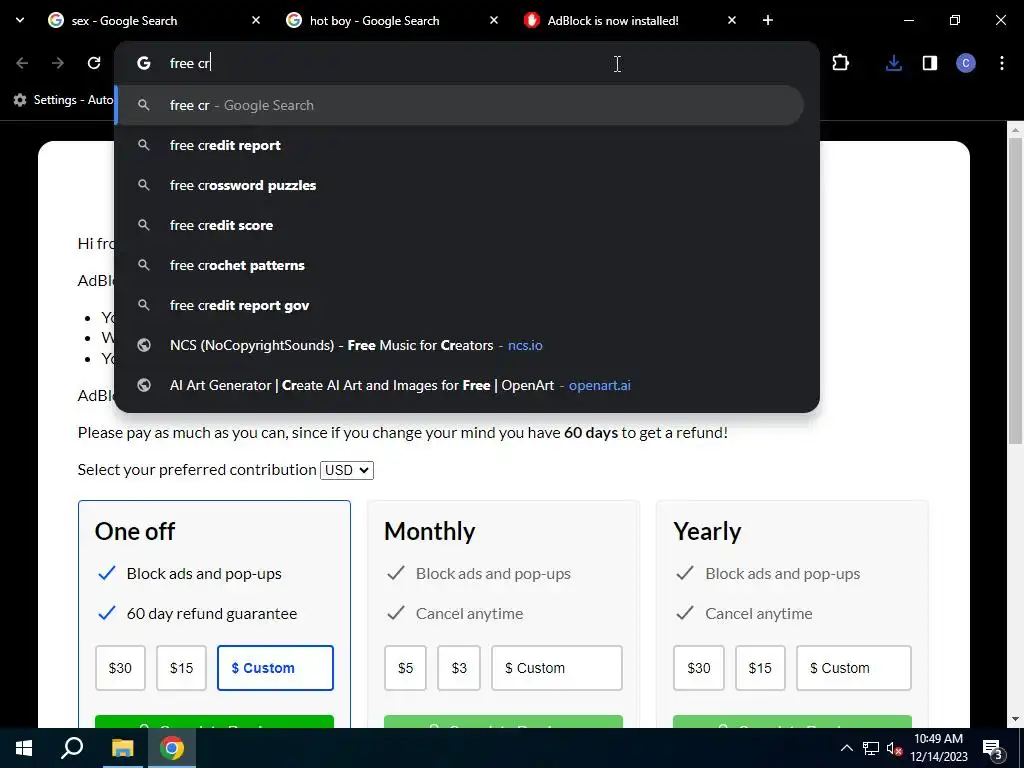Screen dimensions: 1024x768
Task: Select the Monthly $5 amount
Action: pos(406,668)
